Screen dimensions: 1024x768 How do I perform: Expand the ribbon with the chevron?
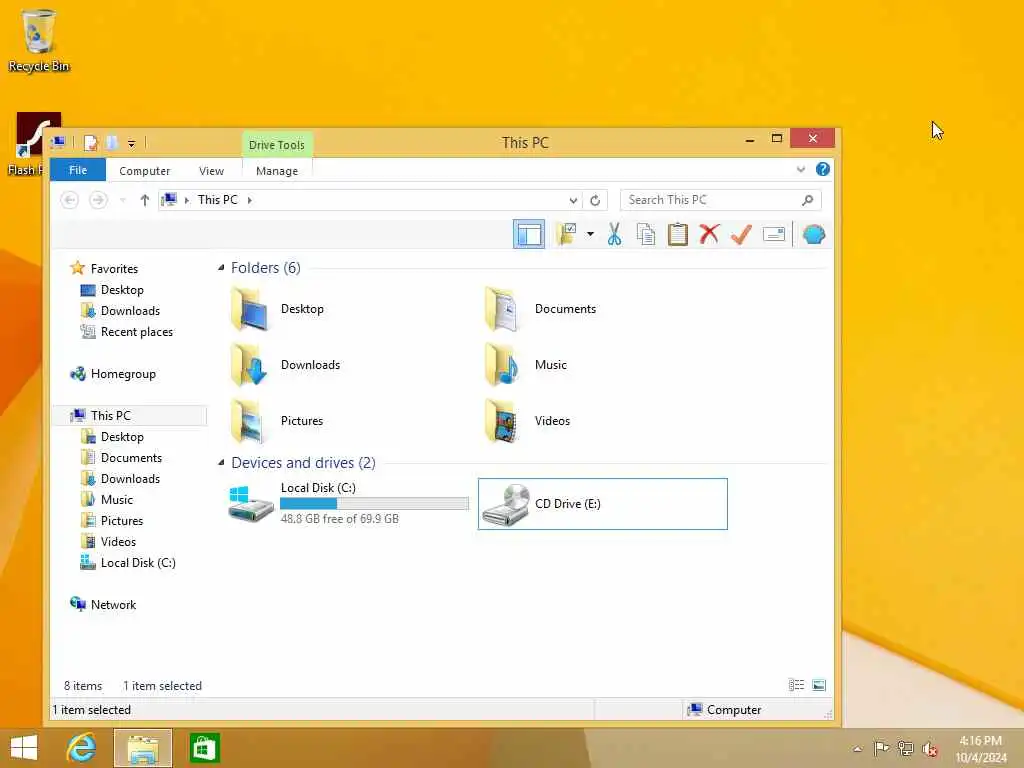pyautogui.click(x=801, y=169)
